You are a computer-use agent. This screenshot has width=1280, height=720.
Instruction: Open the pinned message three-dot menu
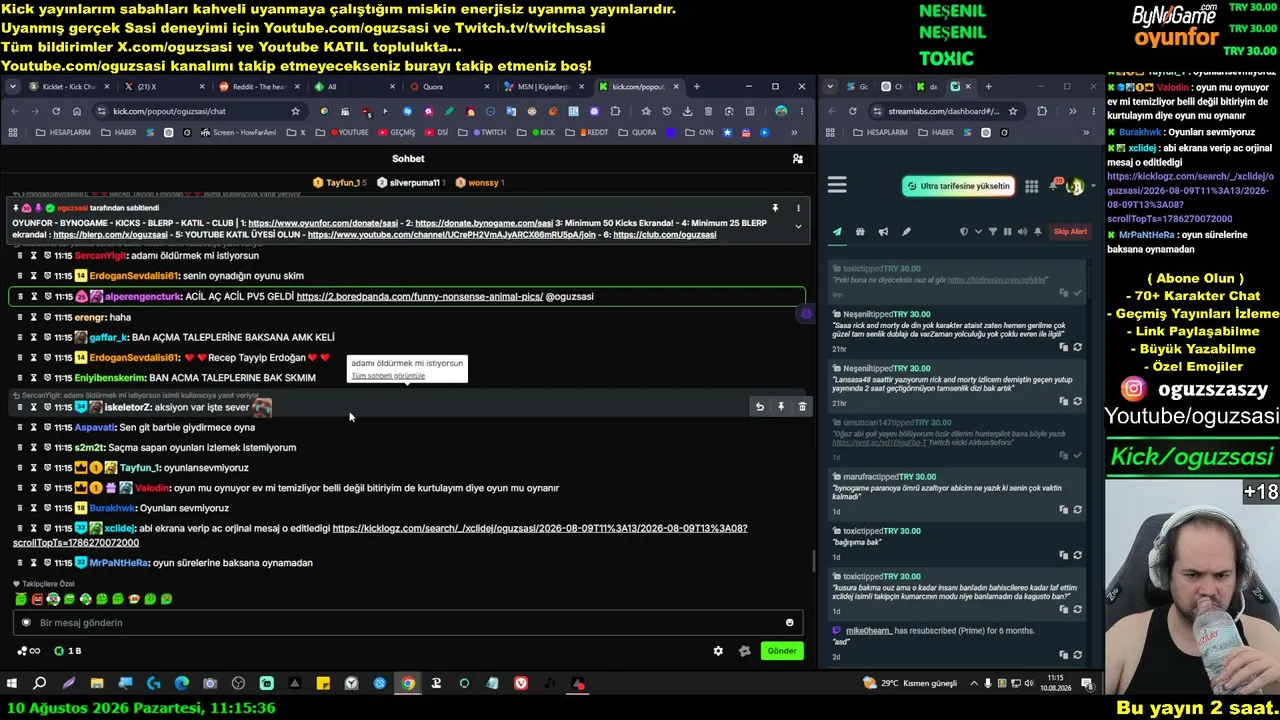click(x=798, y=208)
